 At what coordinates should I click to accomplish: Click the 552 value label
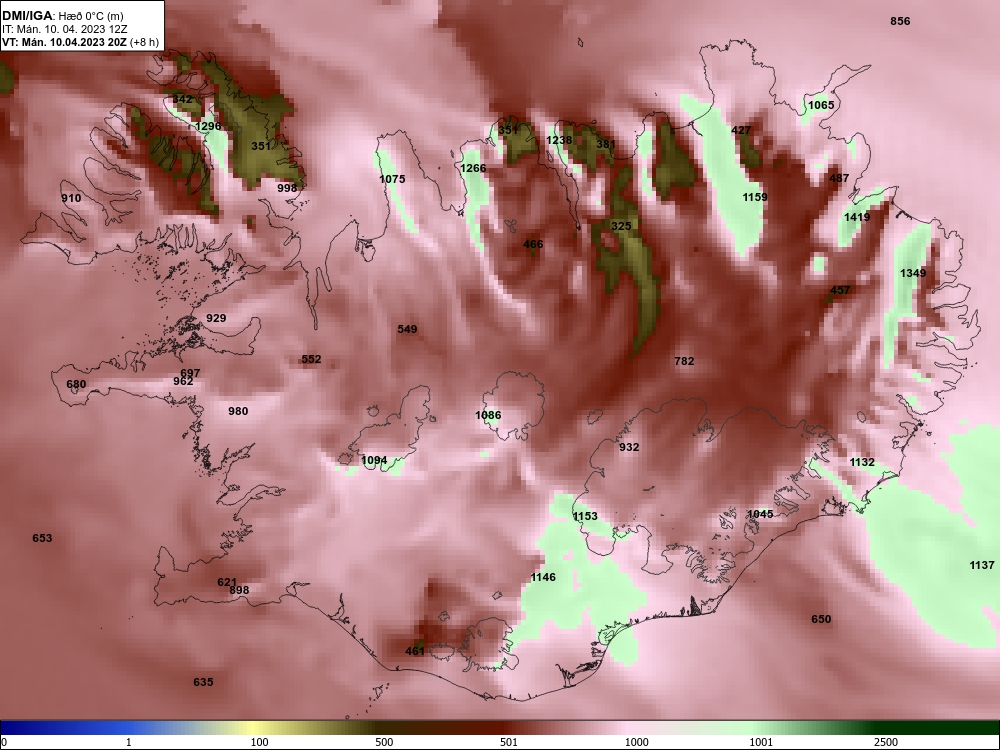(311, 359)
